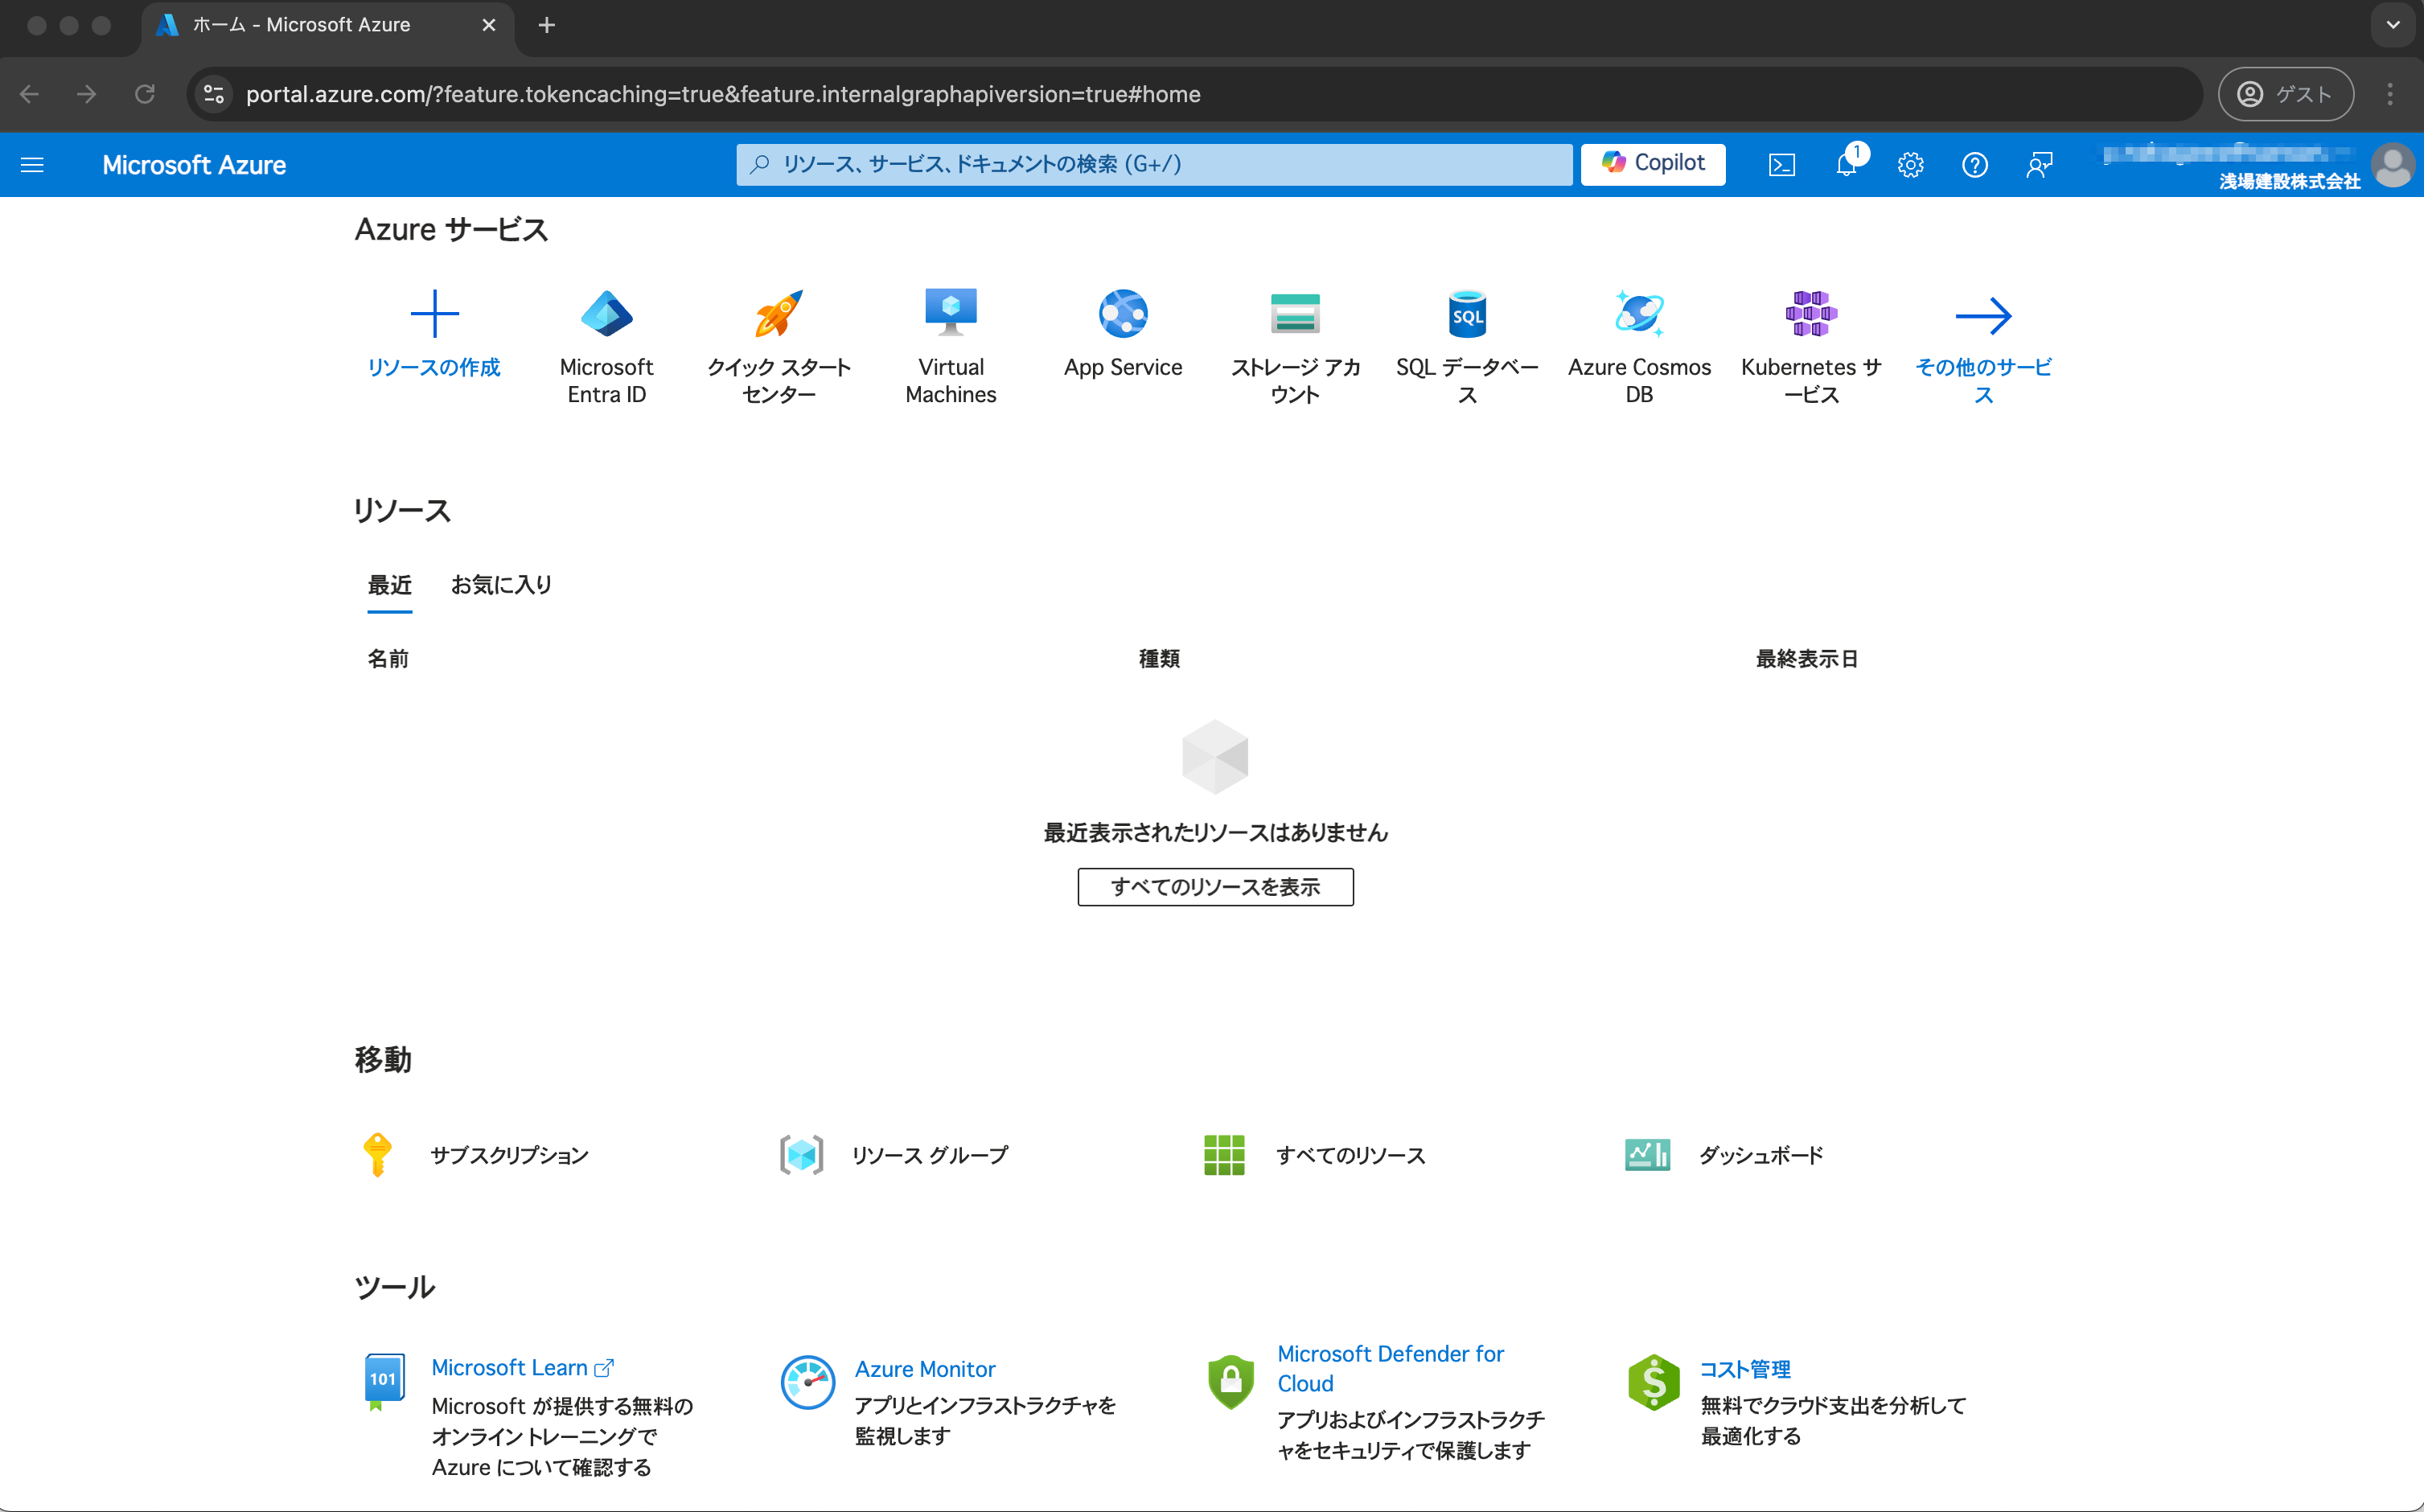Click the 名前 column header
The image size is (2424, 1512).
[388, 659]
